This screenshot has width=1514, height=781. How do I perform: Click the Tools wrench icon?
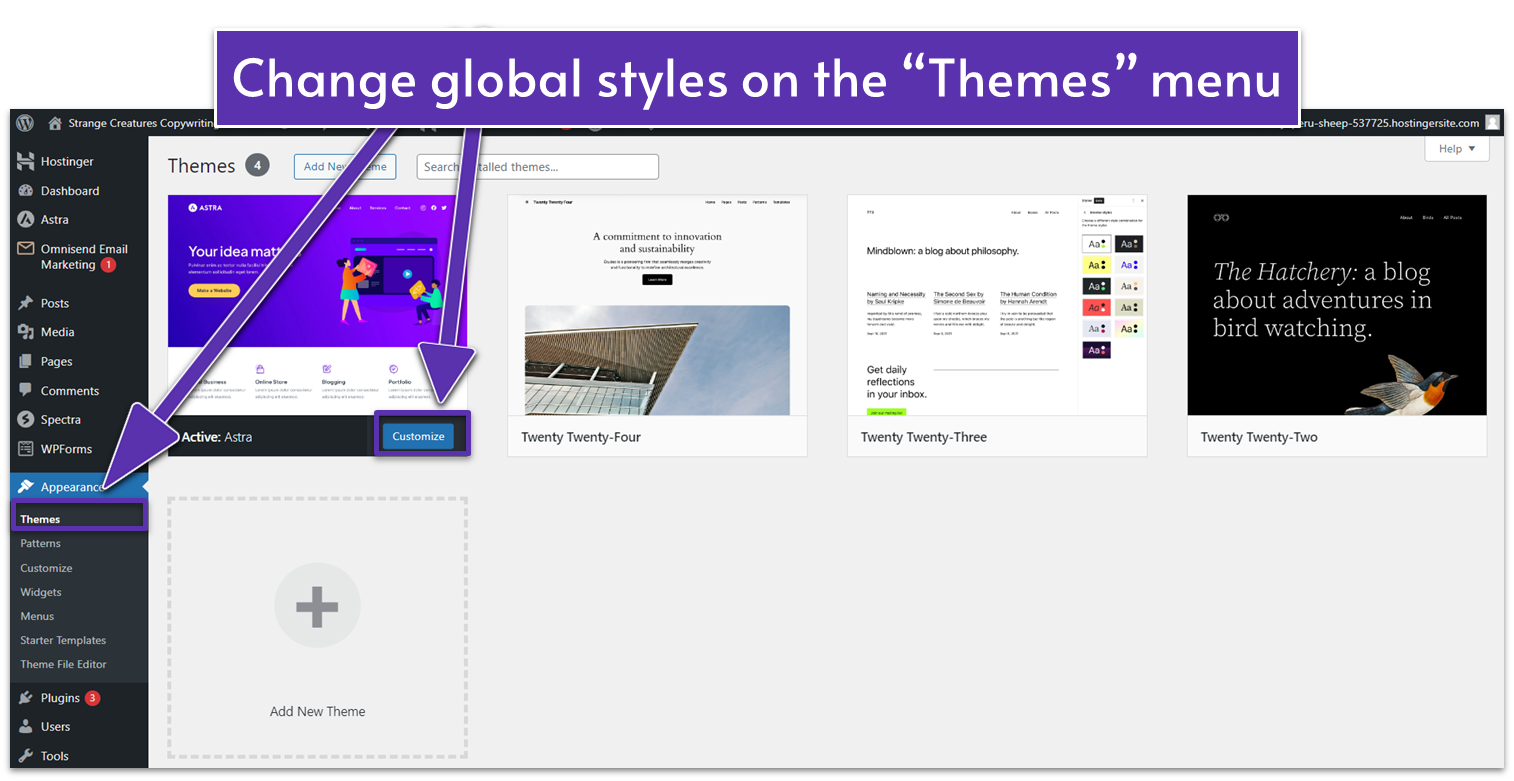(26, 756)
